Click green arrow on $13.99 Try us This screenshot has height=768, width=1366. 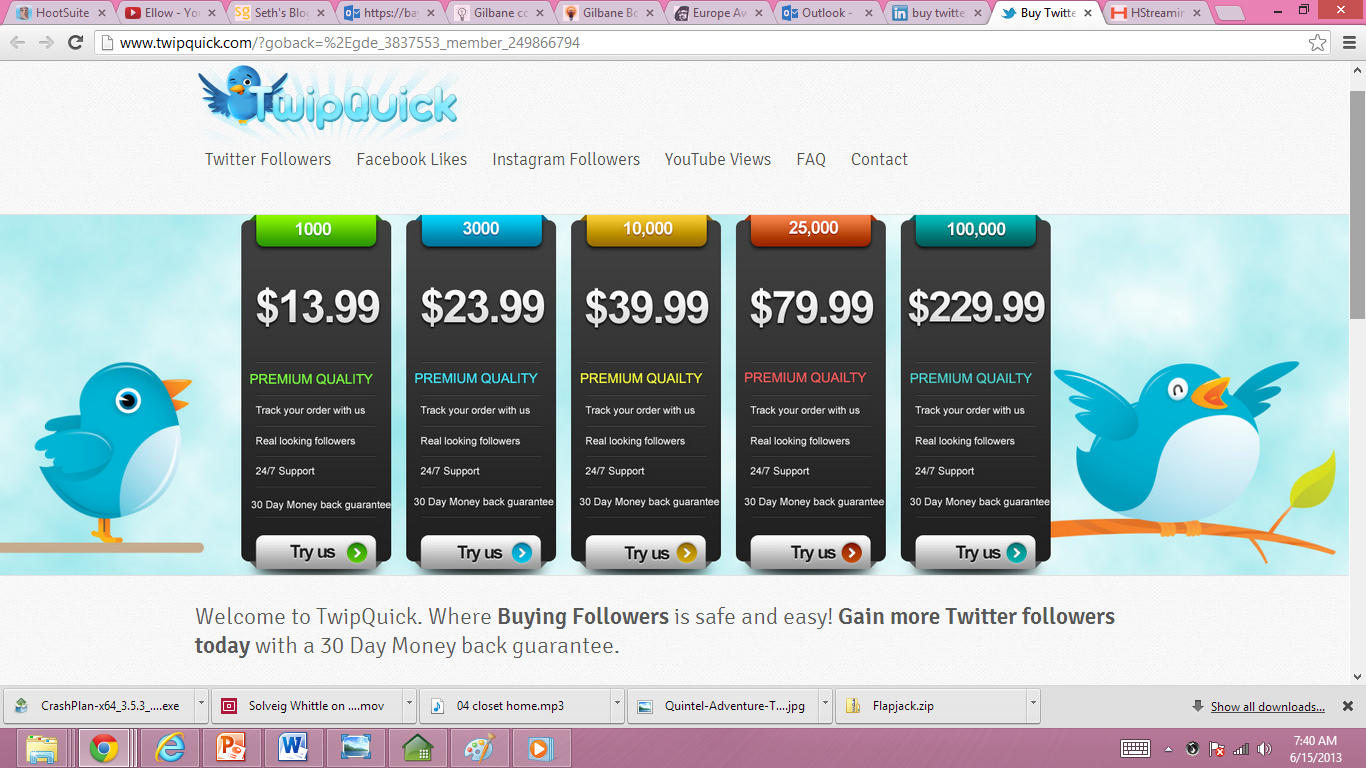pos(357,552)
